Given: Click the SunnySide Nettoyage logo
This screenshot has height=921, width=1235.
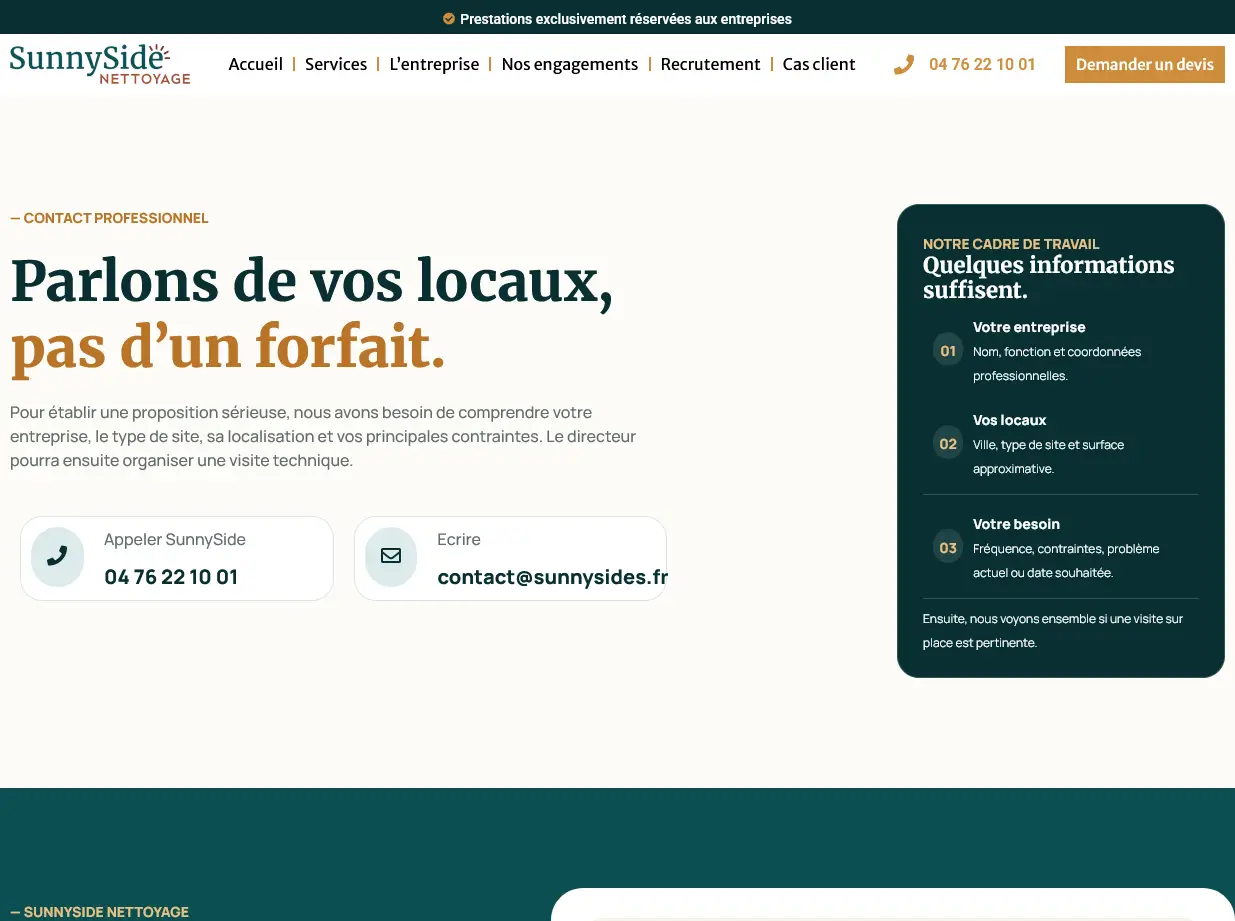Looking at the screenshot, I should point(100,64).
